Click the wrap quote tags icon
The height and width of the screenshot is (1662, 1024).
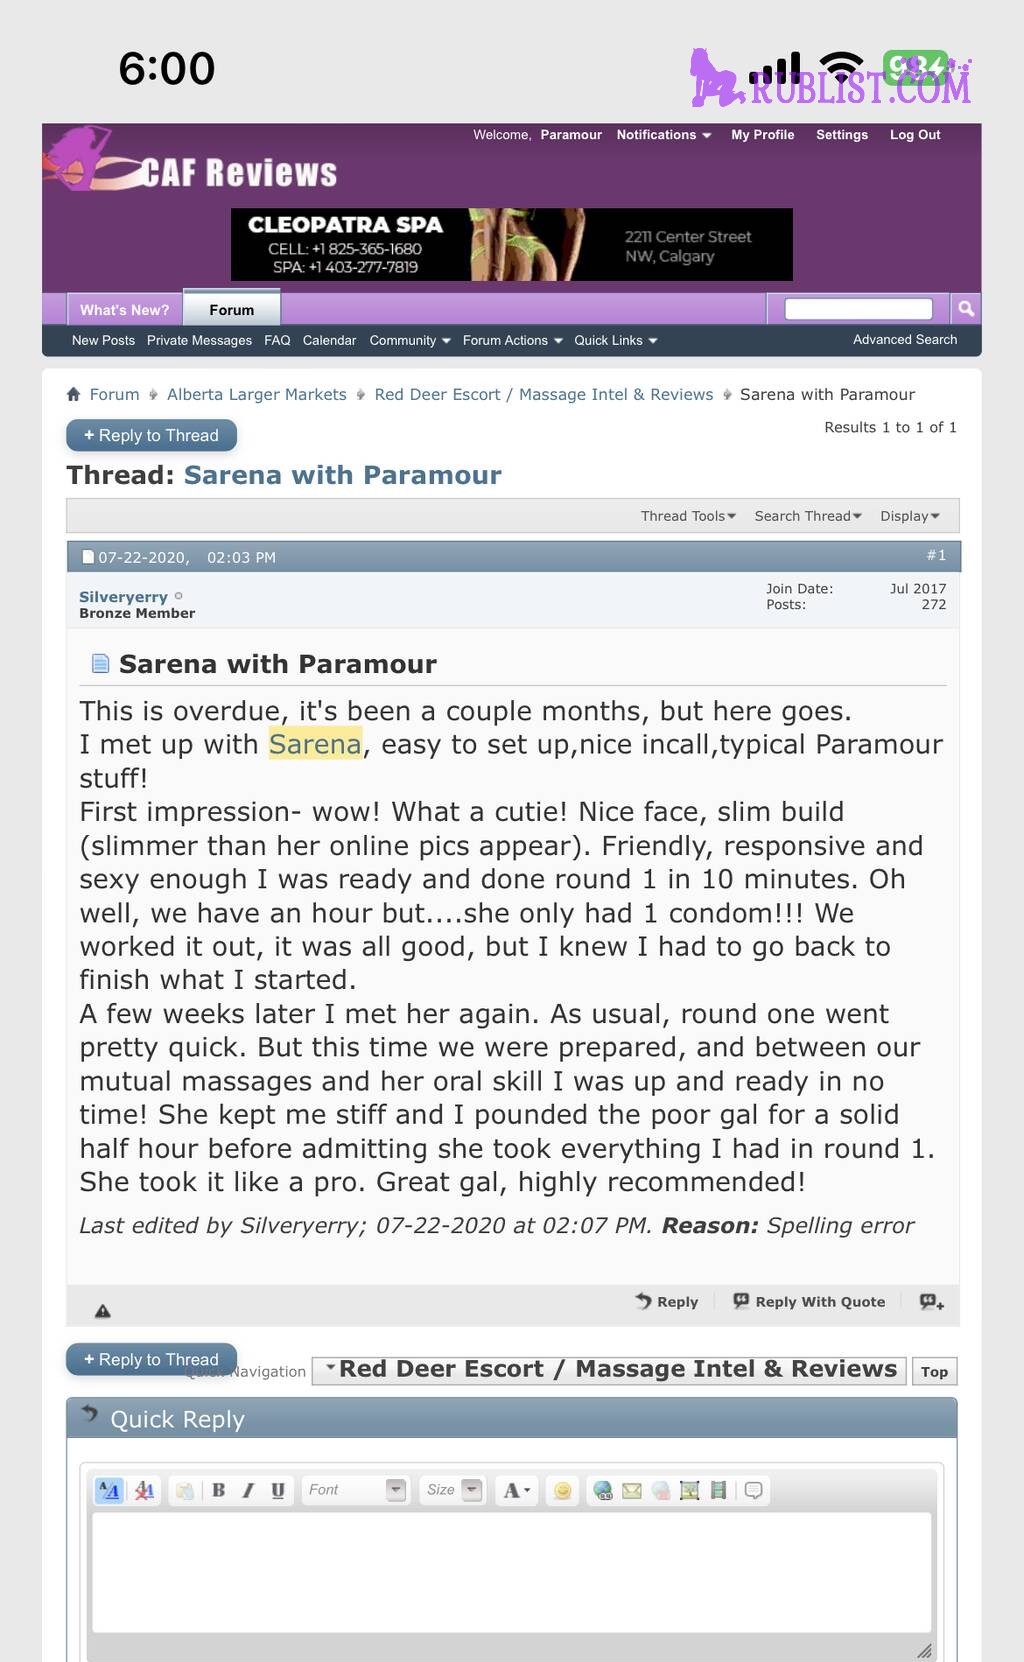tap(754, 1490)
